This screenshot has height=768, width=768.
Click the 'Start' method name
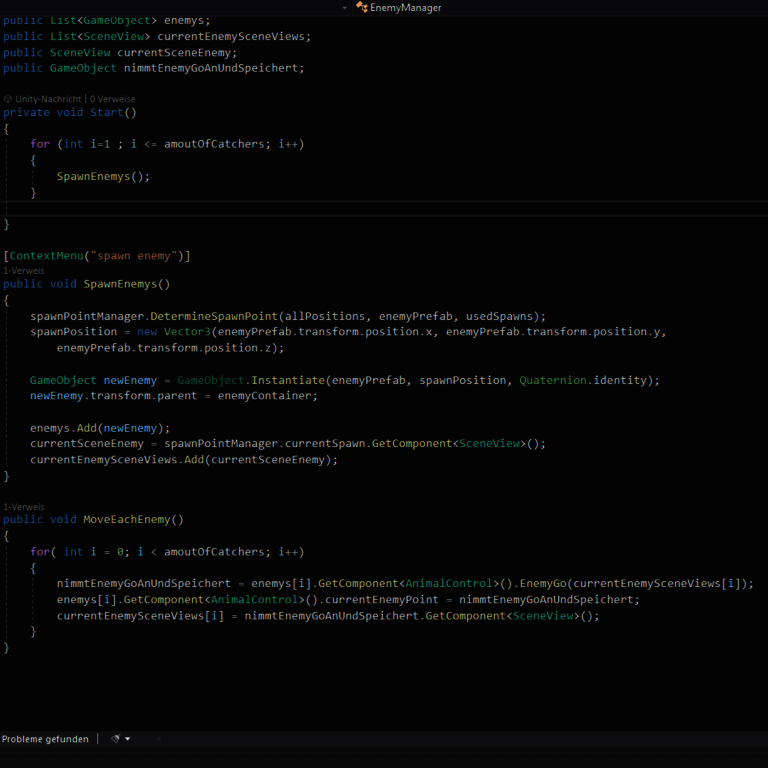point(107,112)
